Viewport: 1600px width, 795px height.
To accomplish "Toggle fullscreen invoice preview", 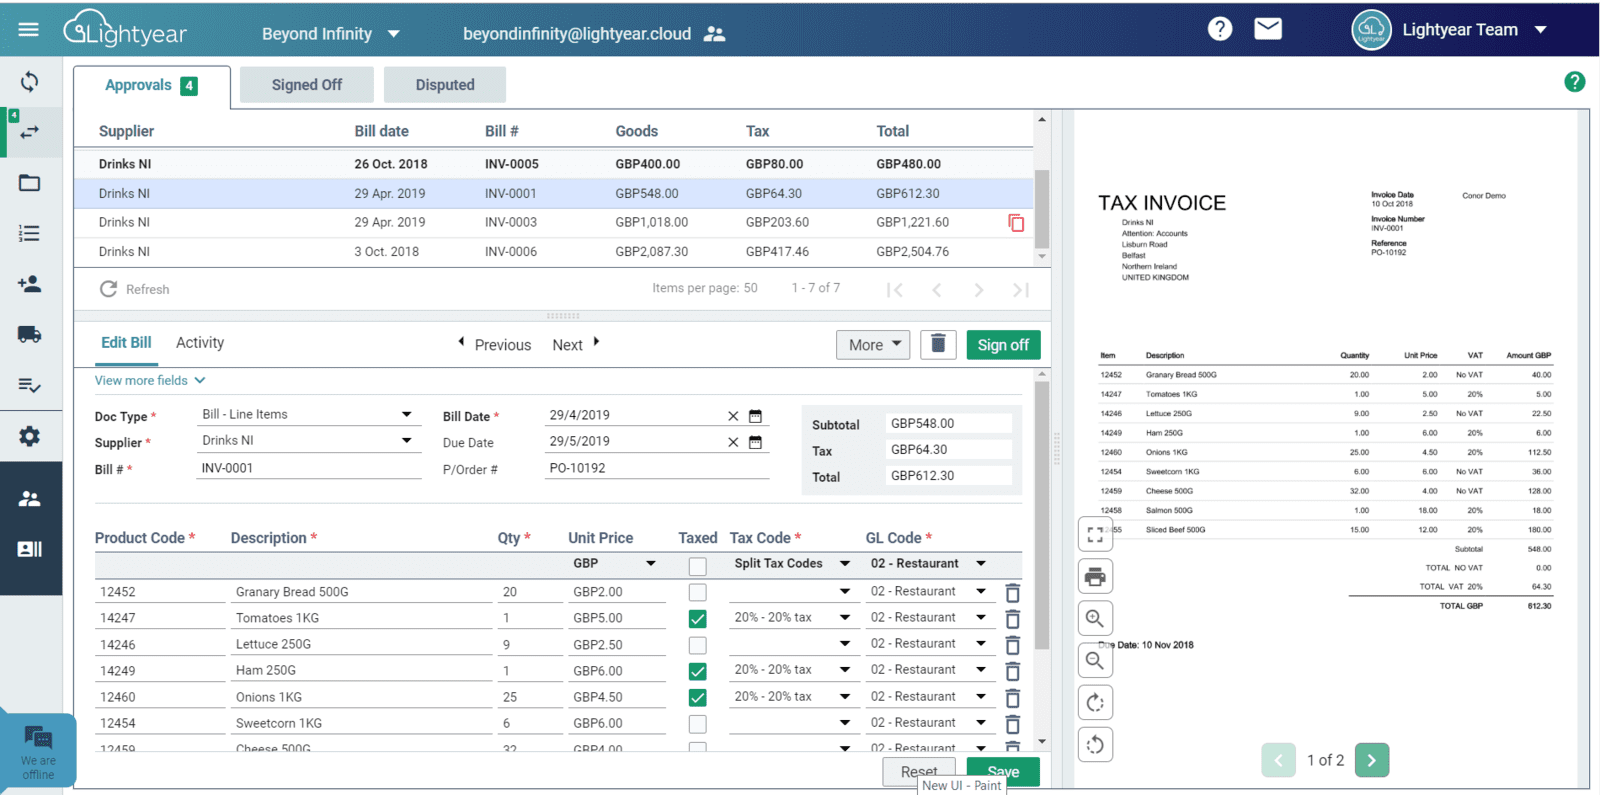I will (1095, 535).
